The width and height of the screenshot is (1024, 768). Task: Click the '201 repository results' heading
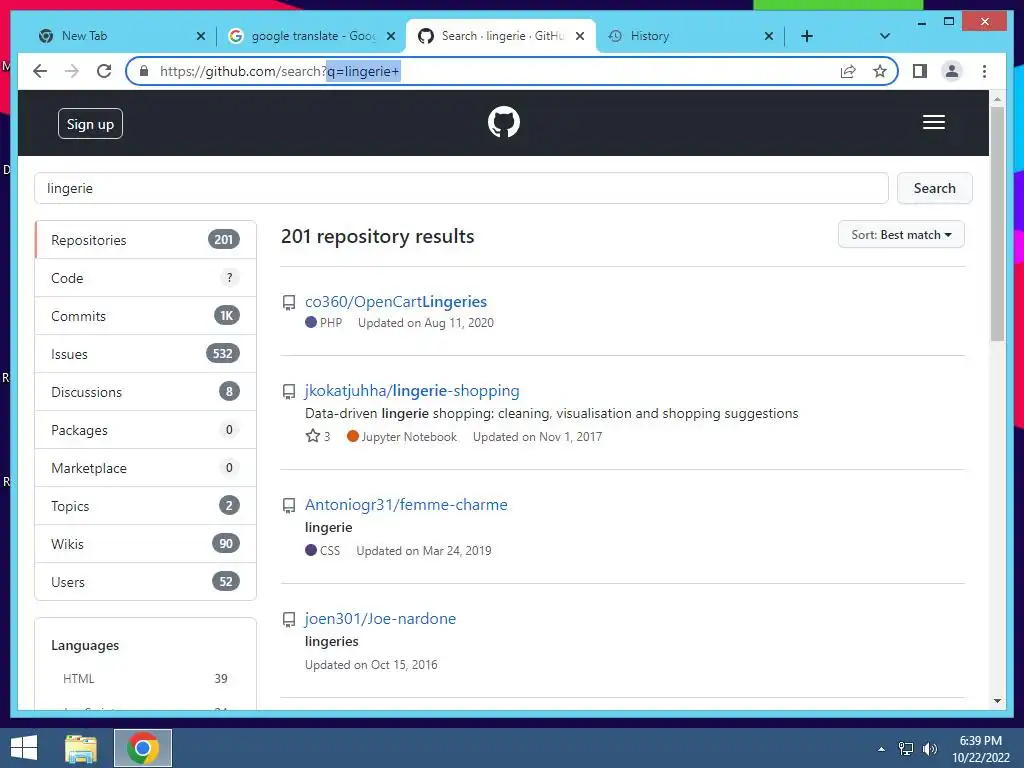click(377, 236)
